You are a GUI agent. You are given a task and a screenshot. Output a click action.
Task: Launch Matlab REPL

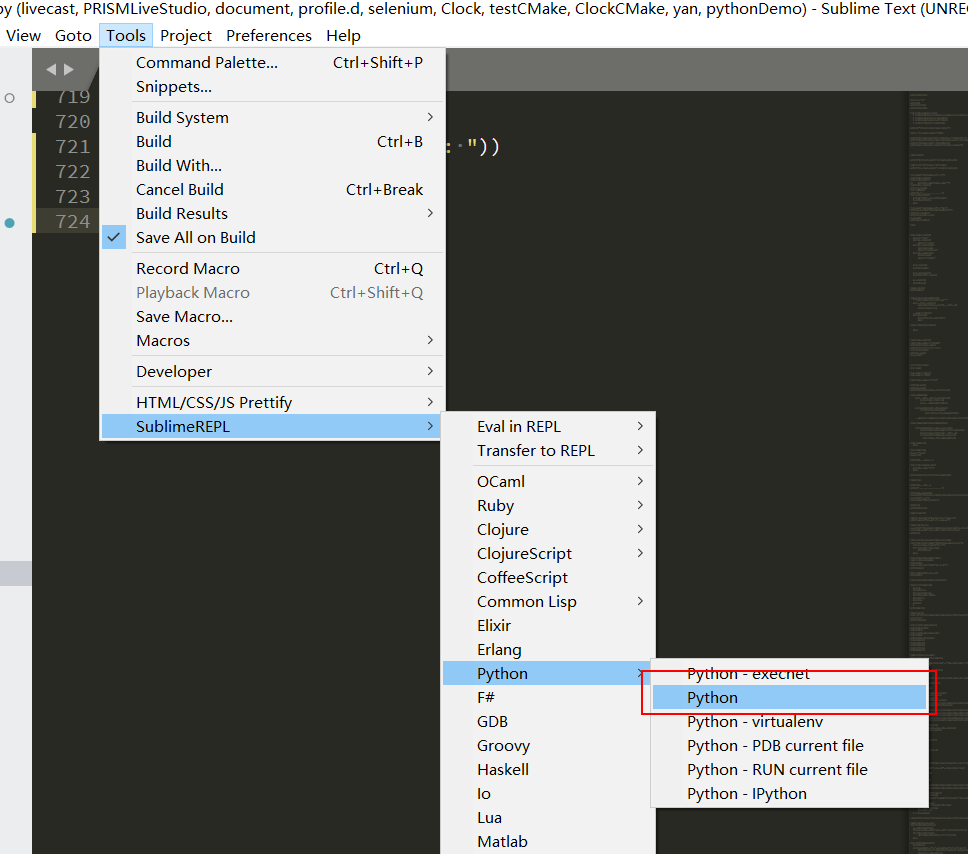tap(548, 842)
